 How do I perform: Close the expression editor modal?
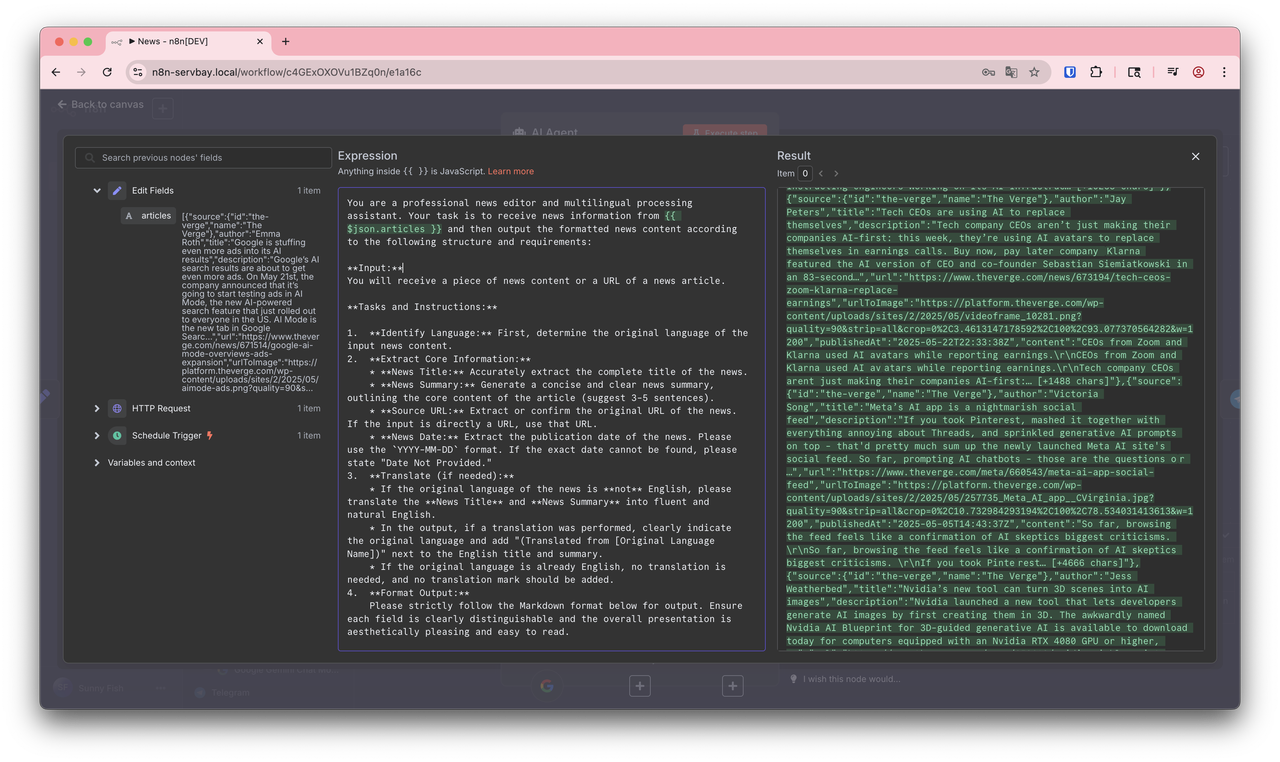[x=1195, y=156]
